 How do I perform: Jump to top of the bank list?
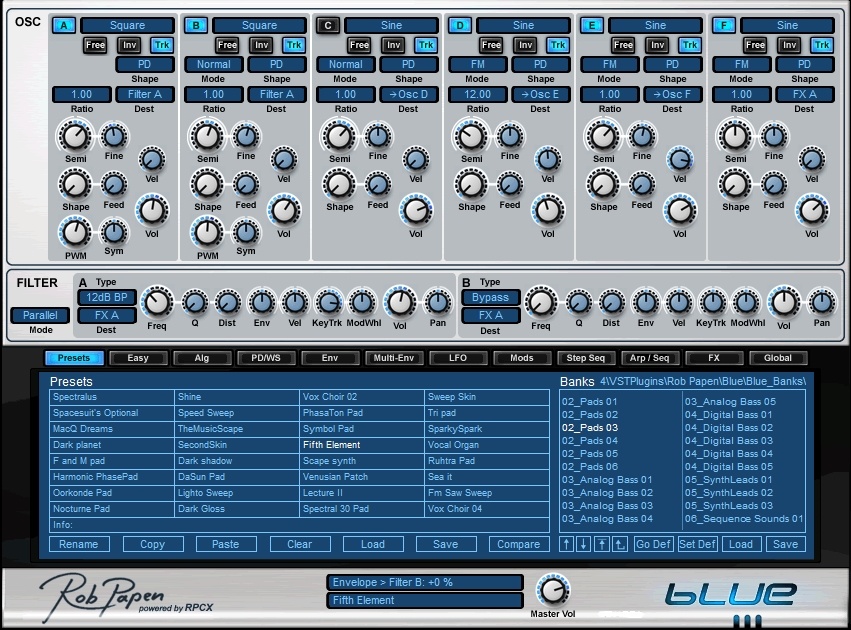(602, 544)
